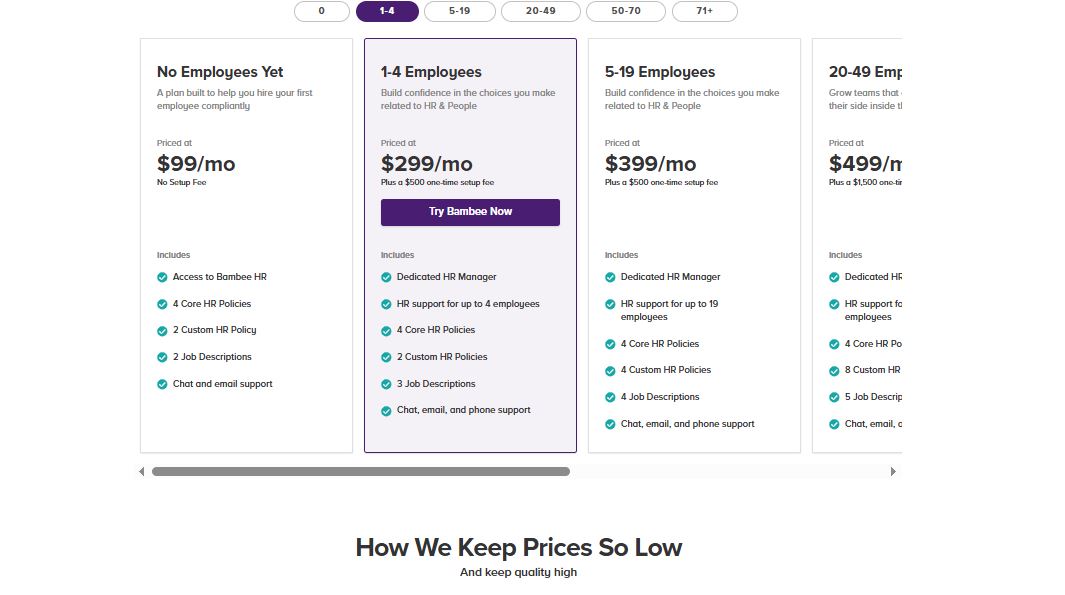Image resolution: width=1065 pixels, height=595 pixels.
Task: Pick the 71+ employees pill
Action: pyautogui.click(x=704, y=11)
